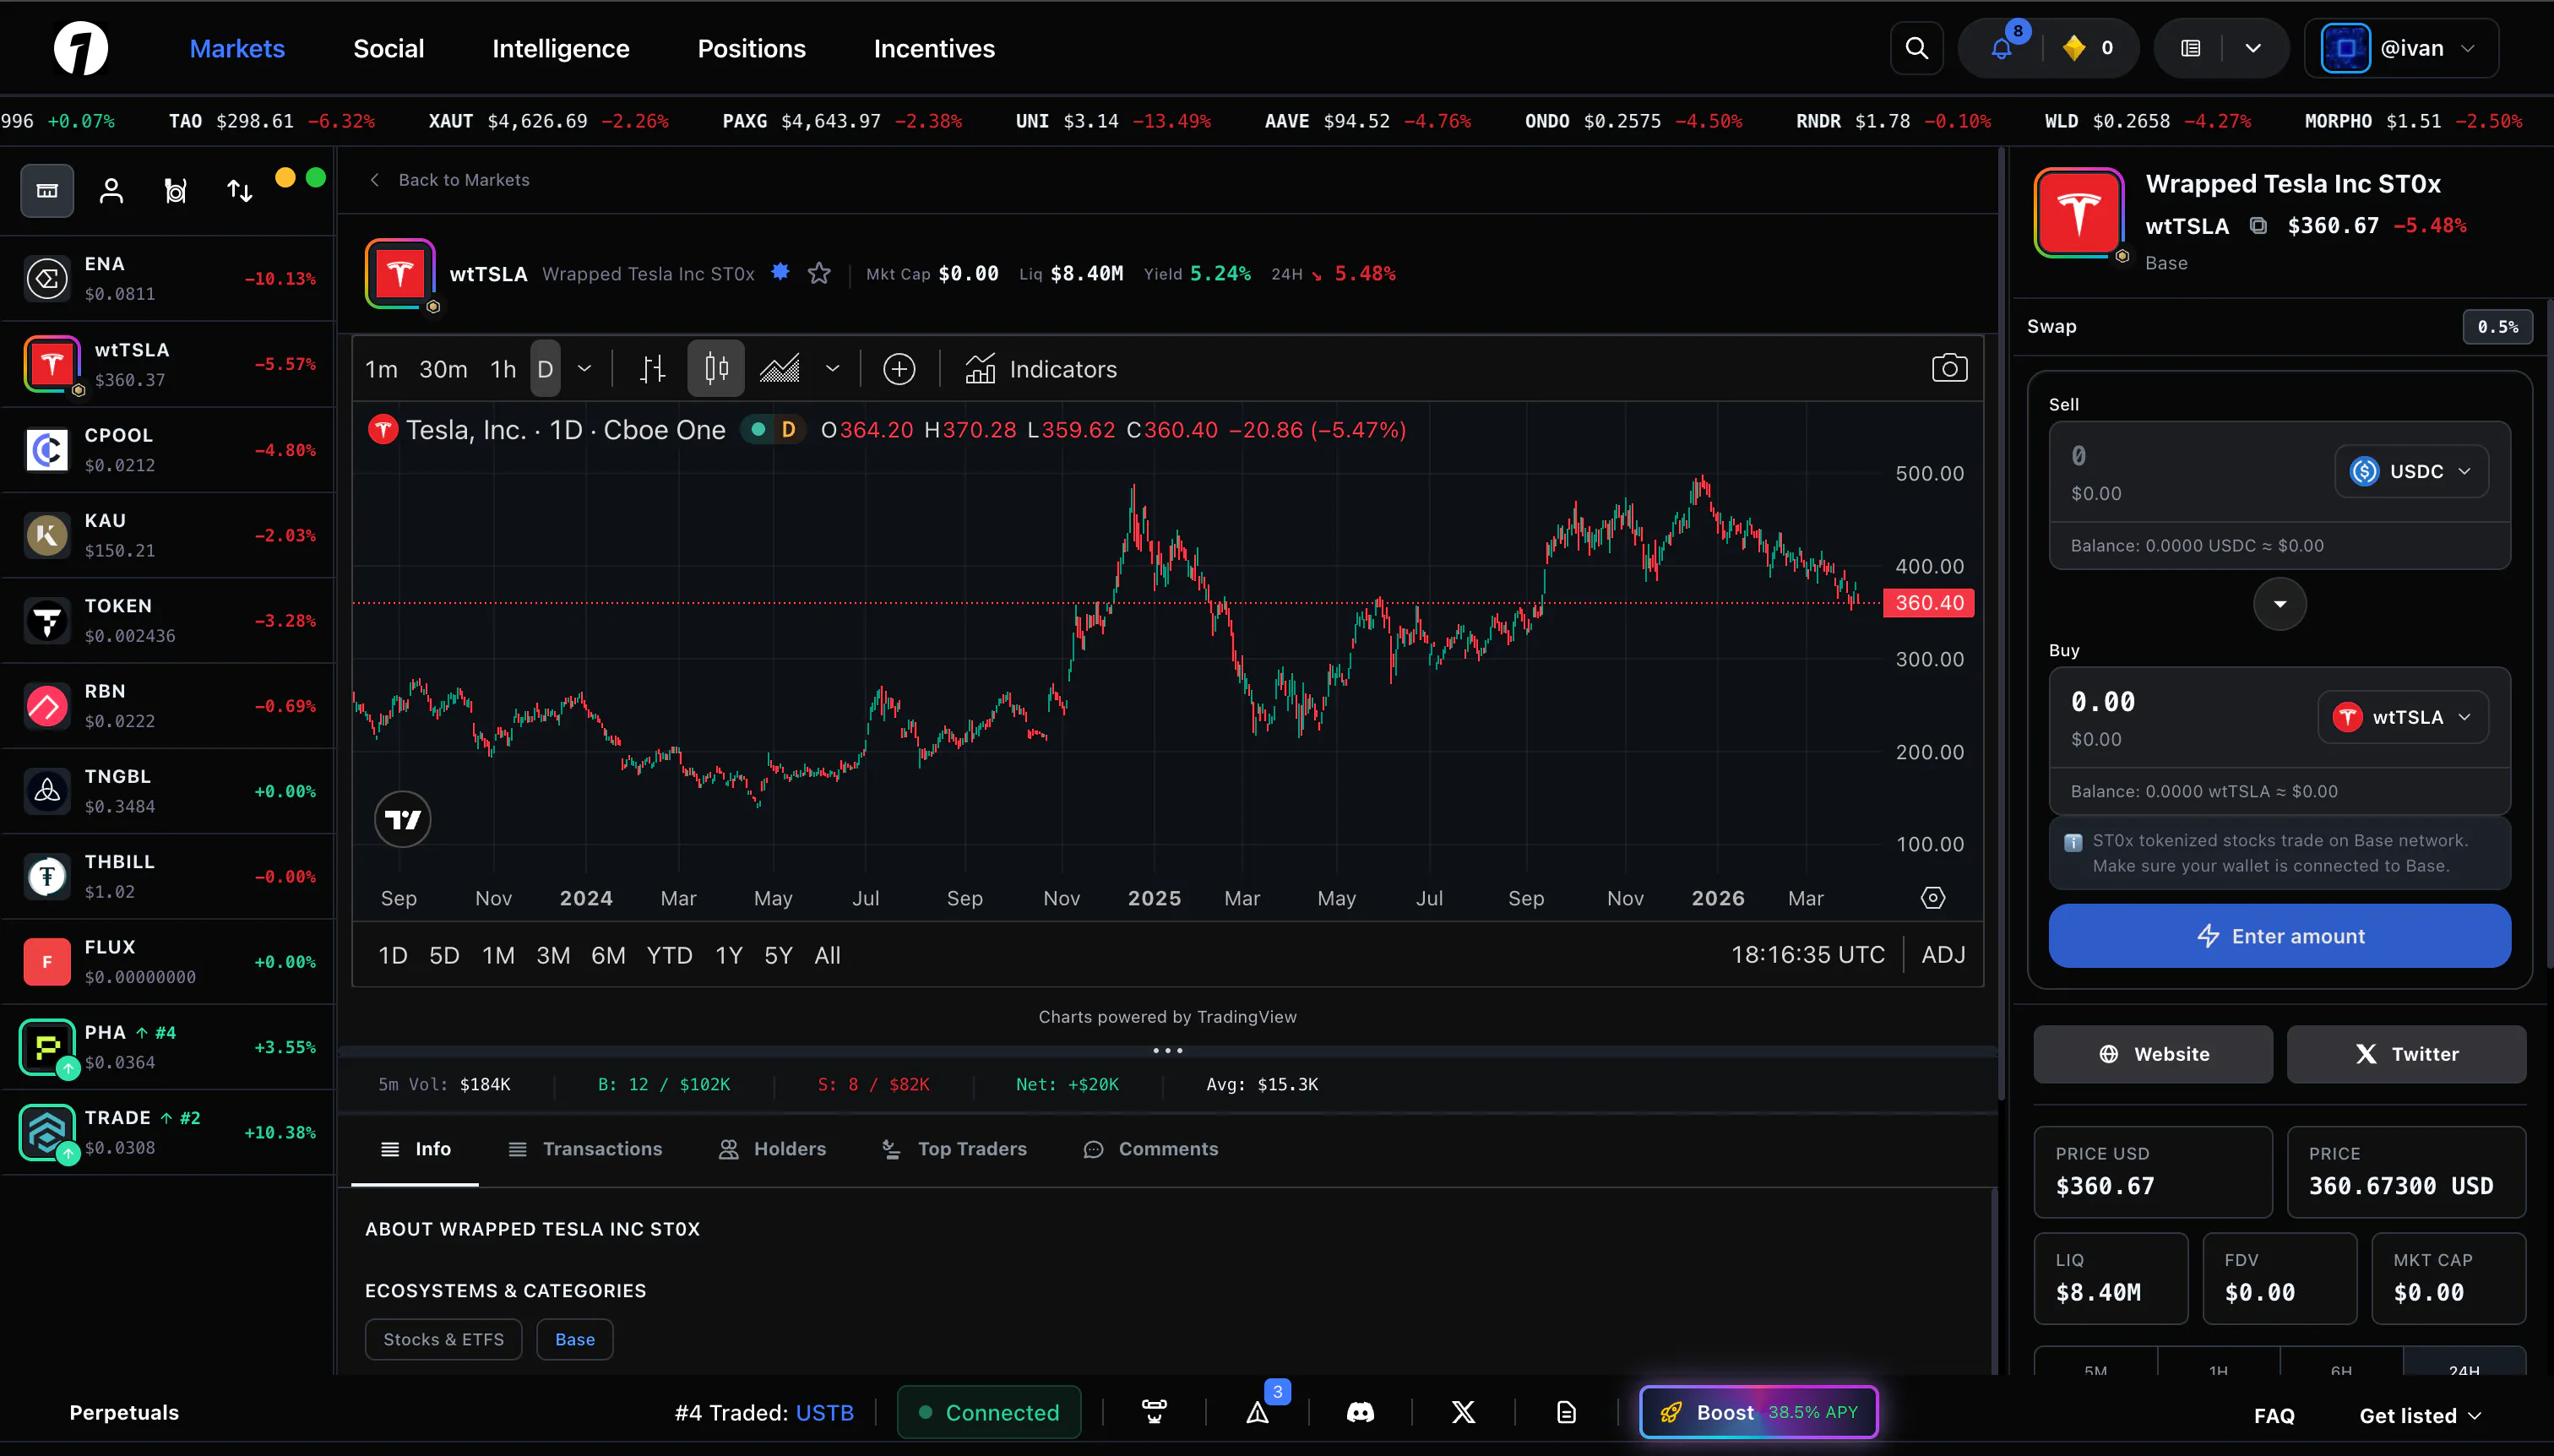
Task: Select the 1h chart interval
Action: [503, 369]
